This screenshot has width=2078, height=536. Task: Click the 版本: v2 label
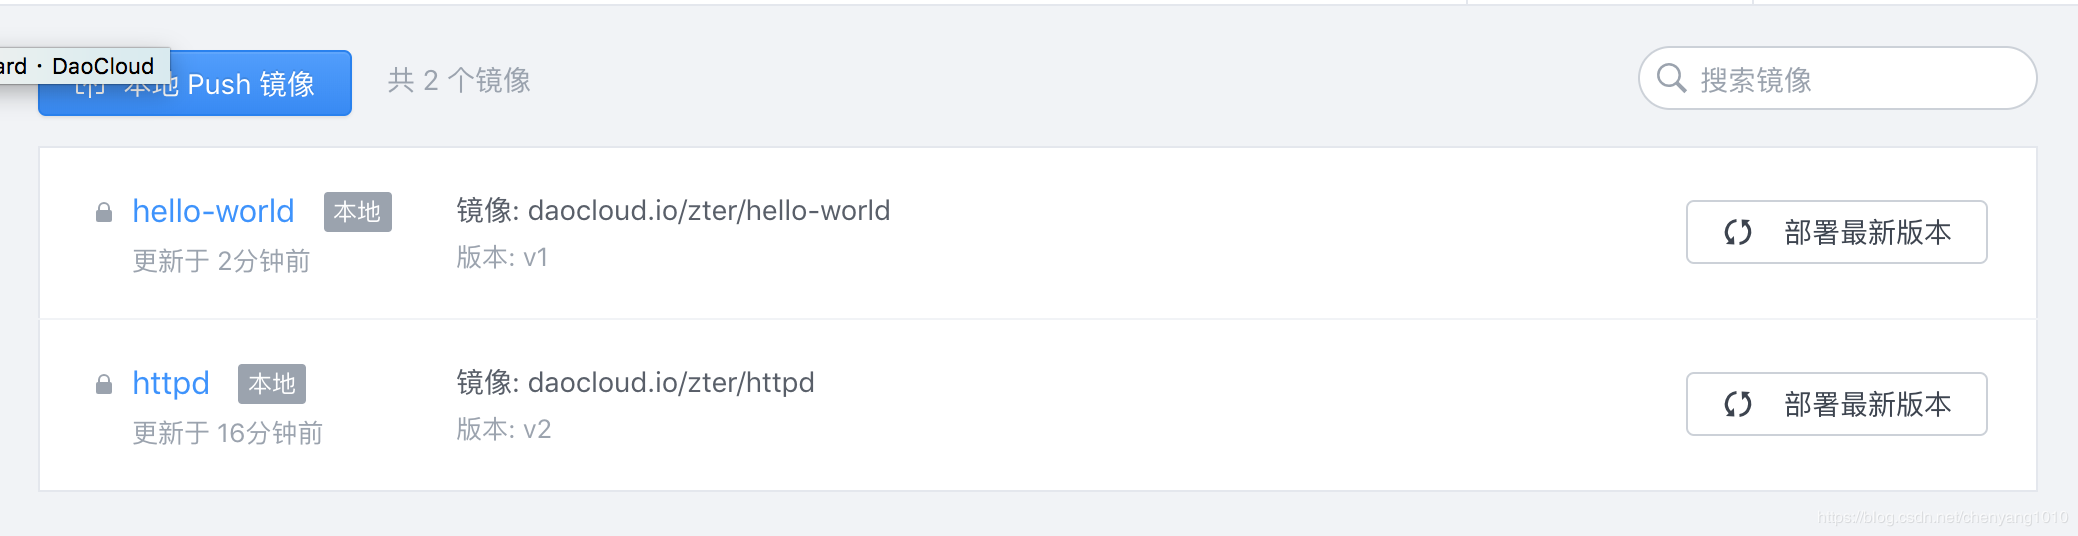(x=503, y=429)
